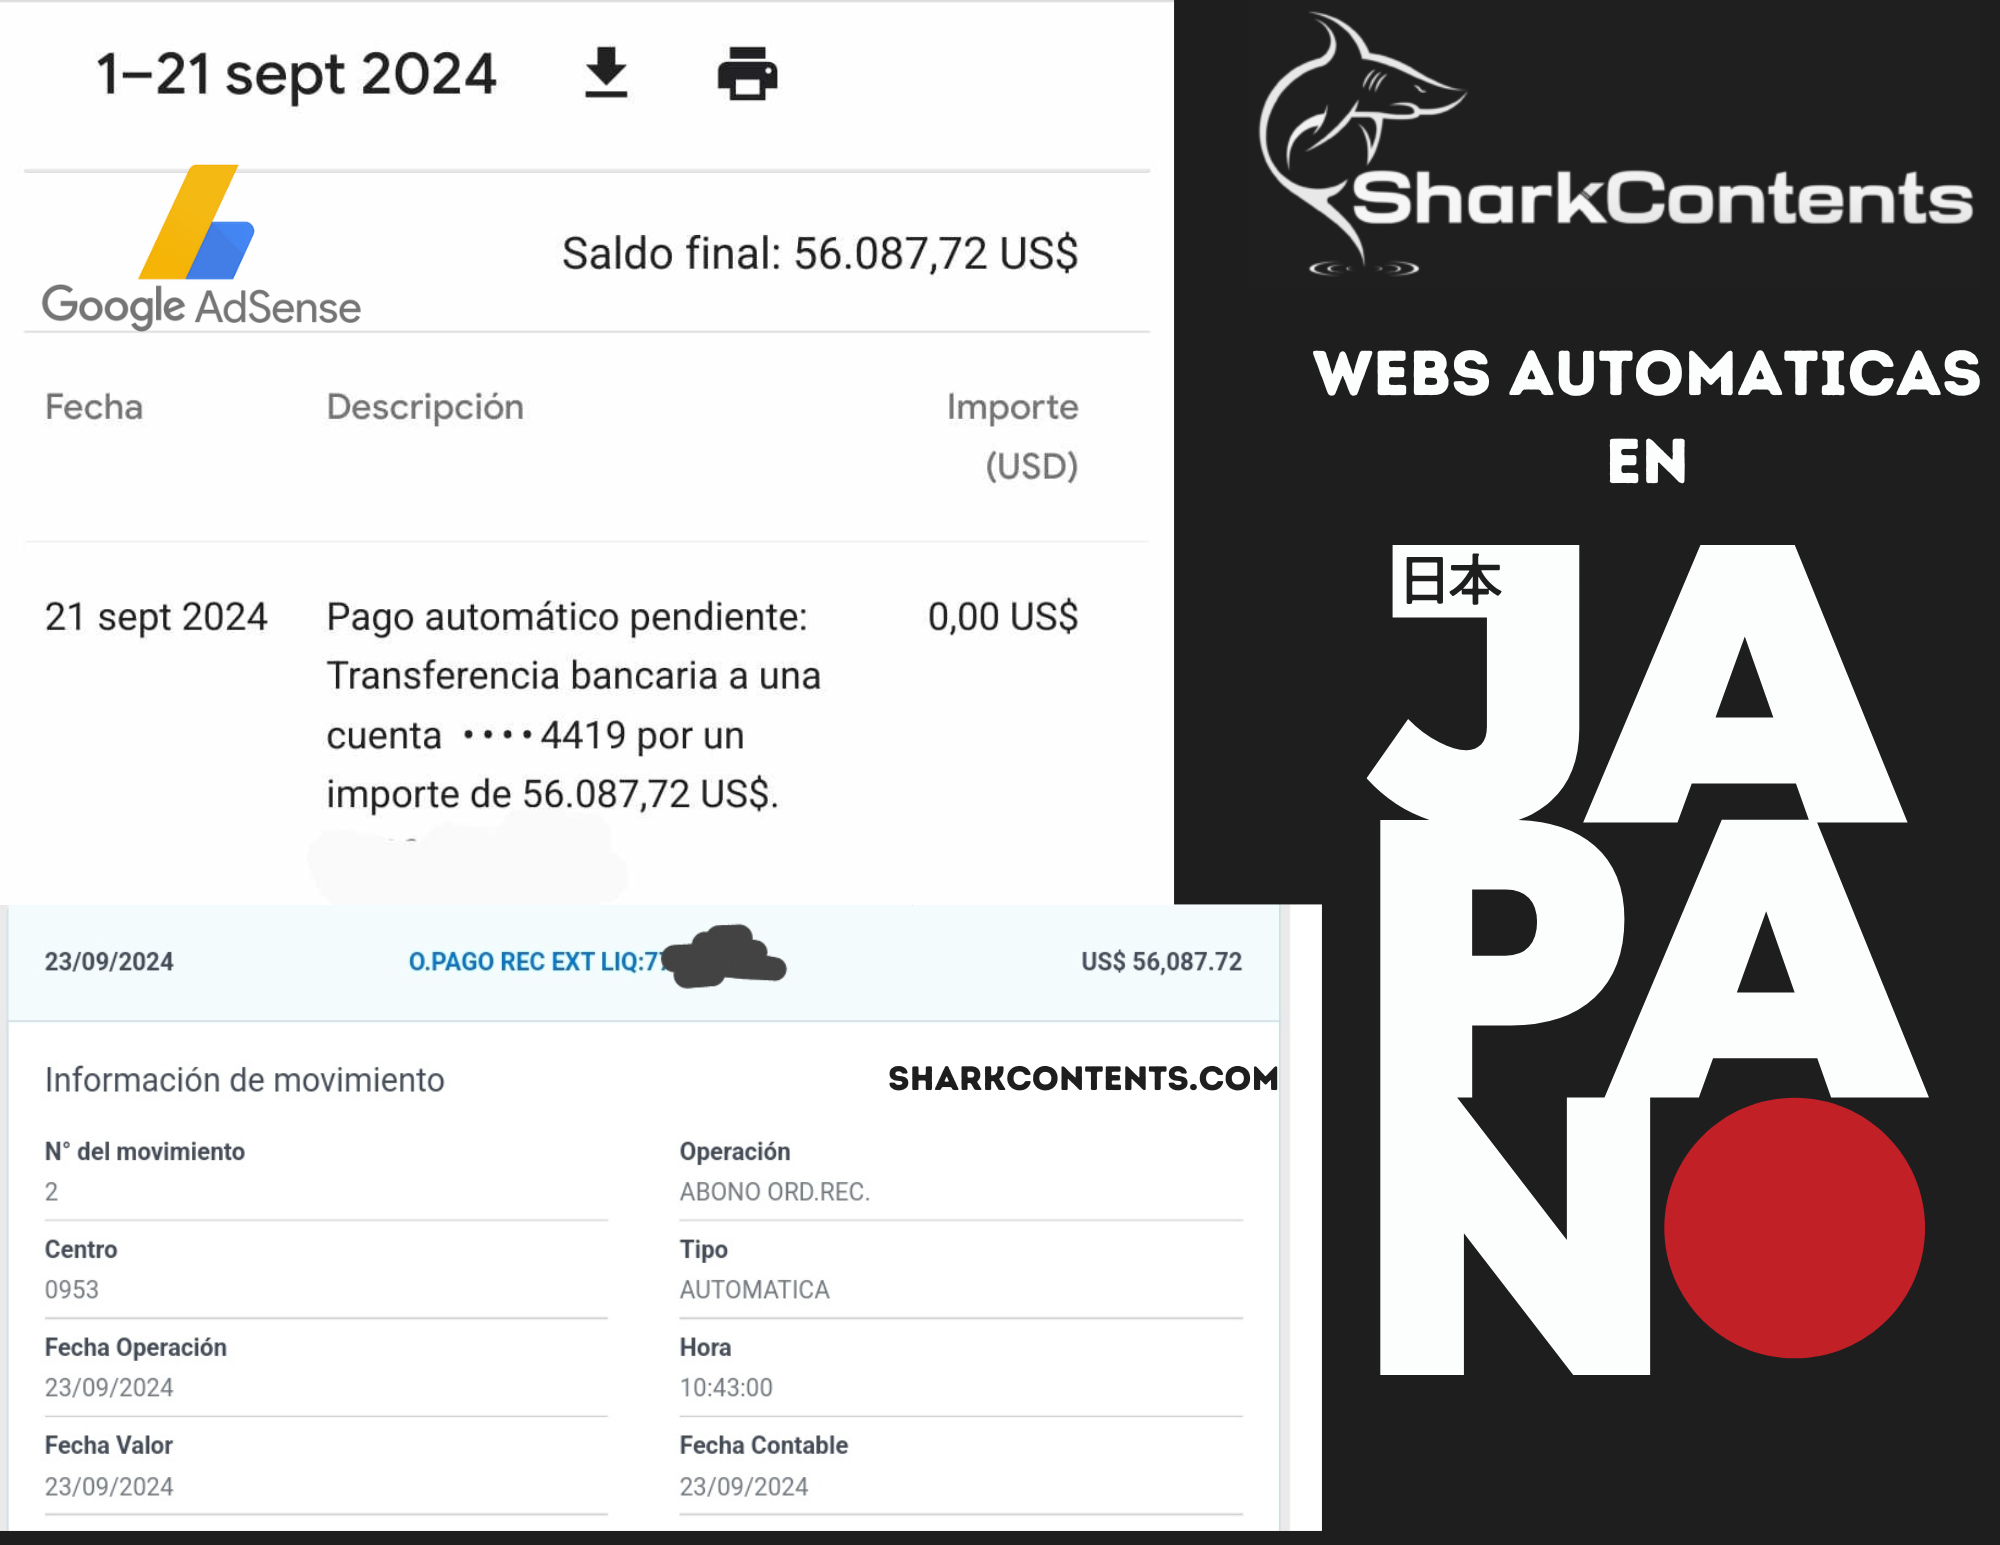Download the AdSense statement with the arrow icon
This screenshot has width=2000, height=1545.
(x=606, y=73)
